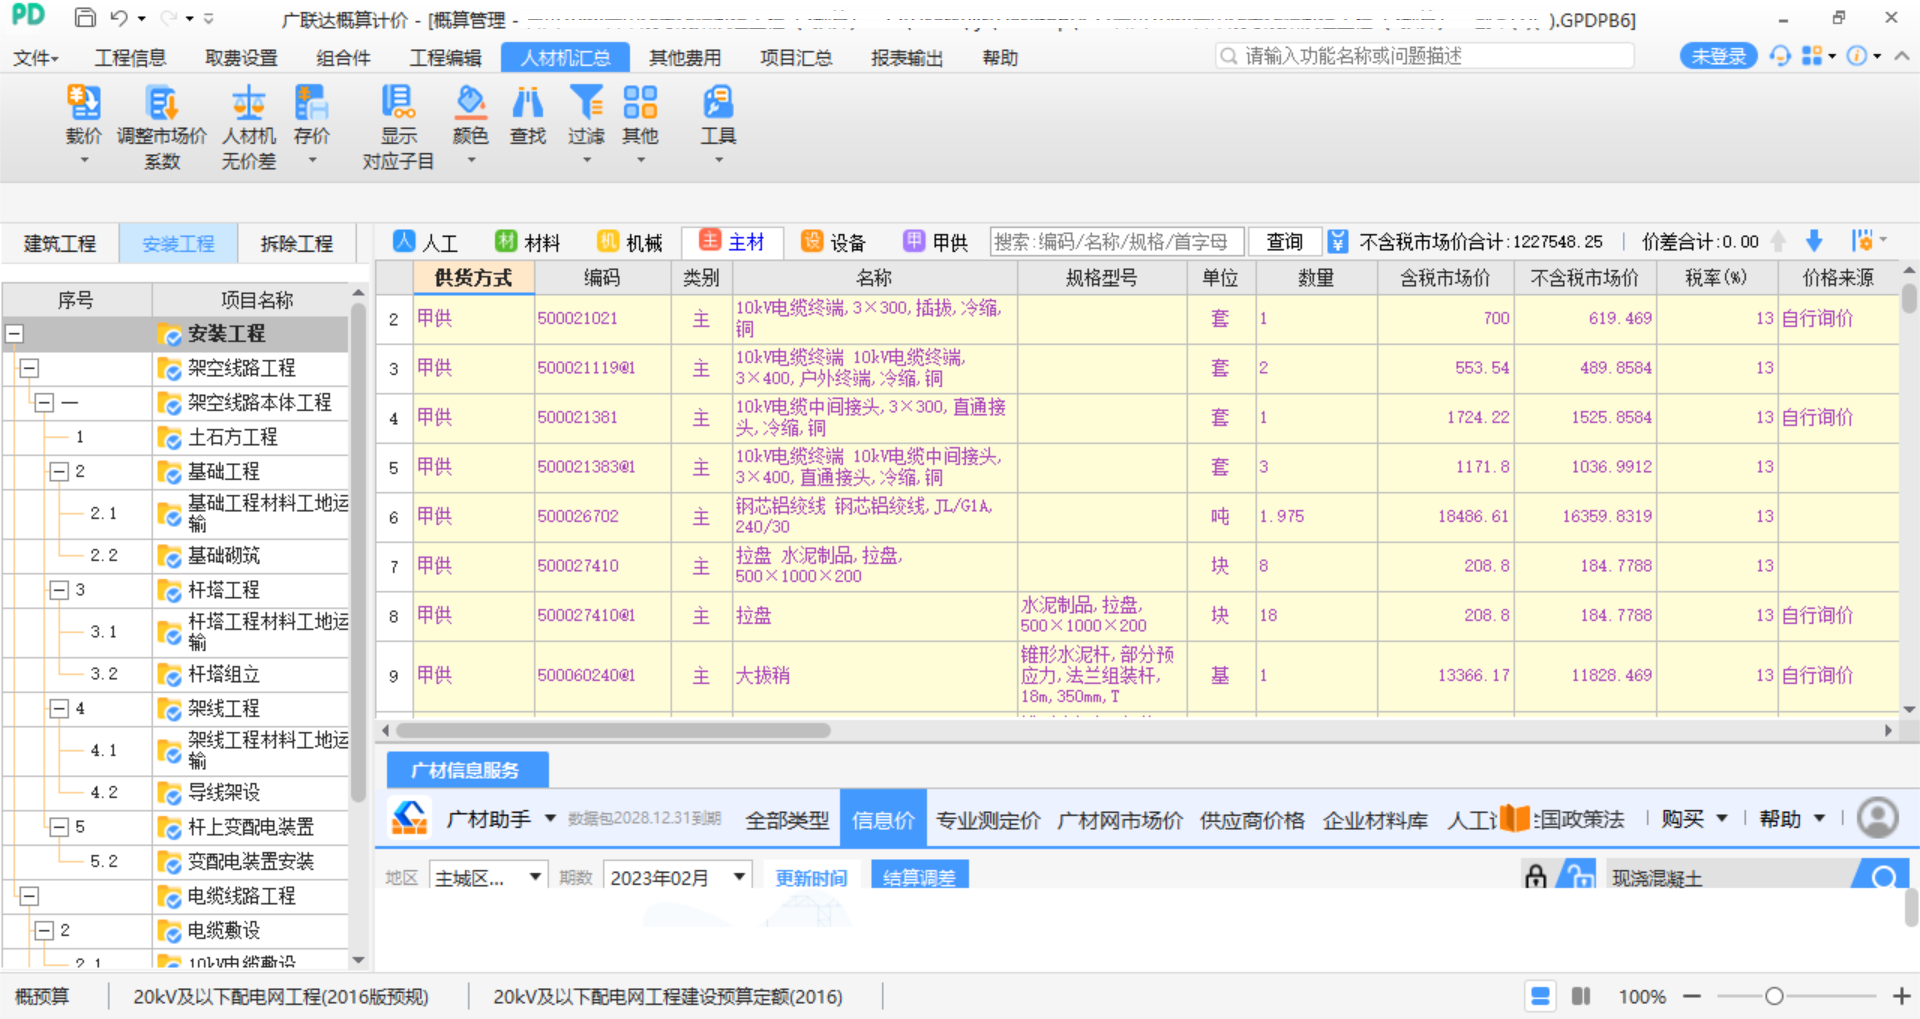Adjust the zoom slider handle

click(1774, 996)
